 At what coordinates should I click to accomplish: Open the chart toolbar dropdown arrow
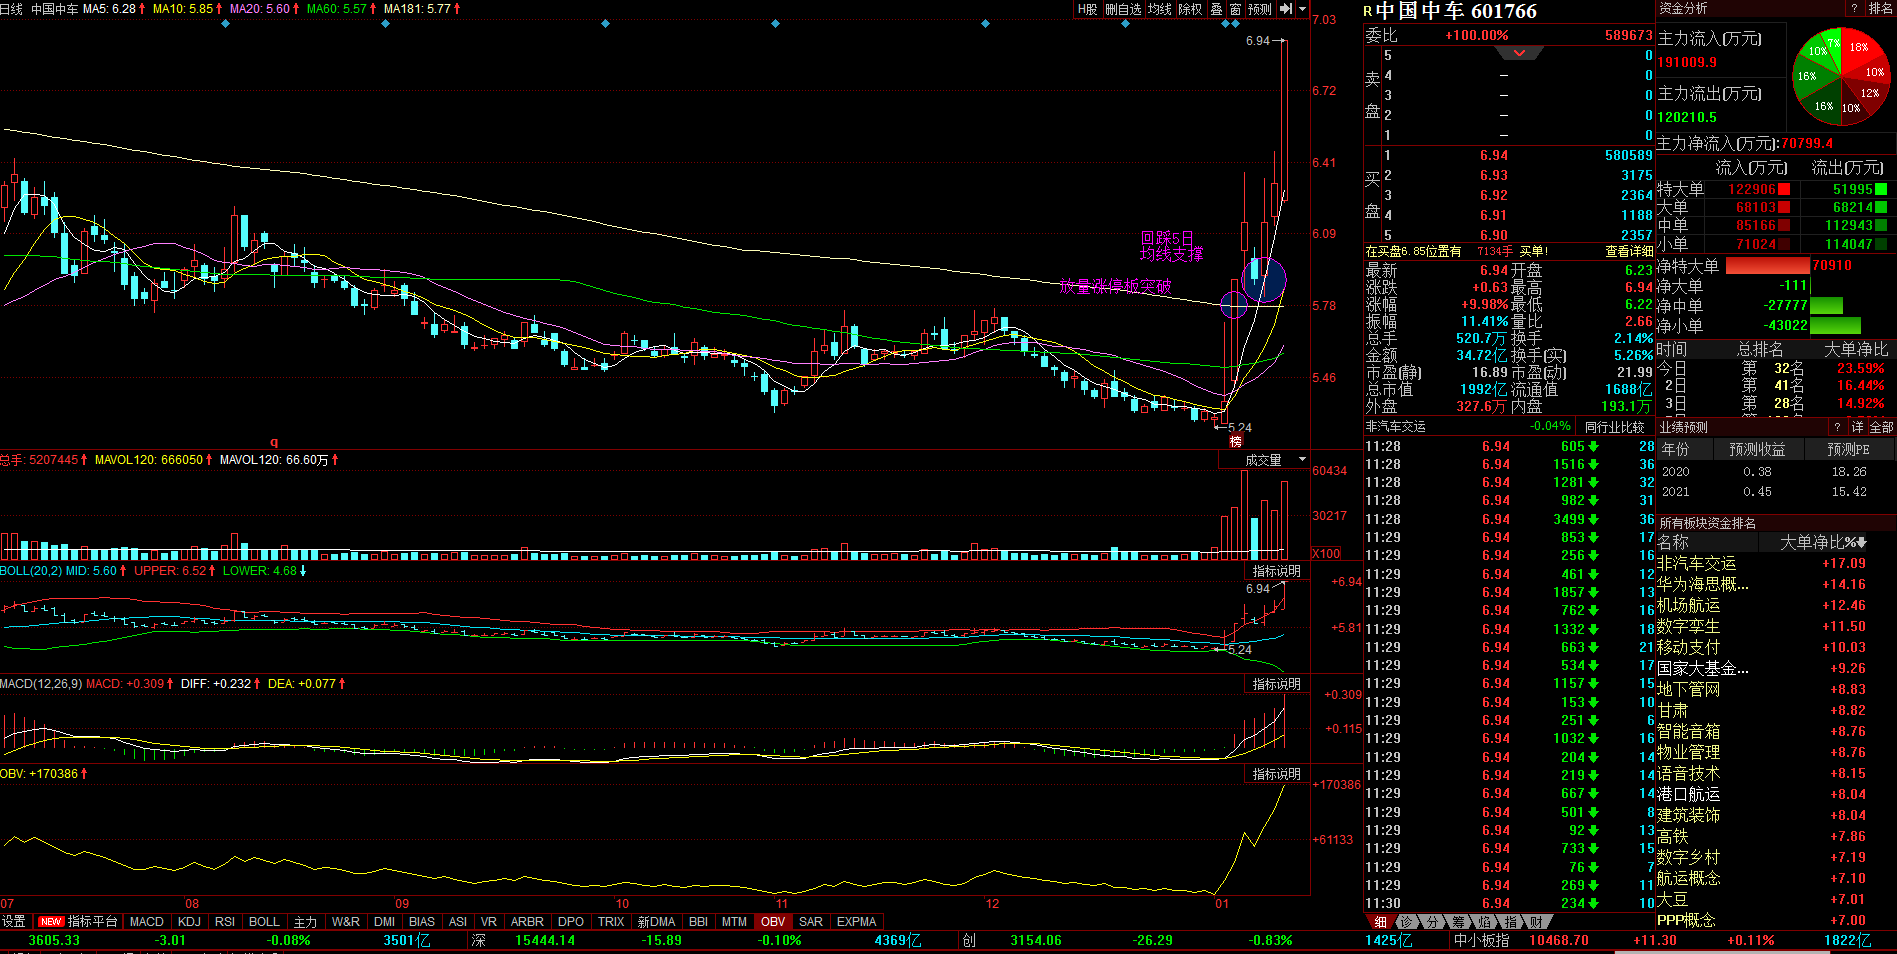pos(1302,9)
